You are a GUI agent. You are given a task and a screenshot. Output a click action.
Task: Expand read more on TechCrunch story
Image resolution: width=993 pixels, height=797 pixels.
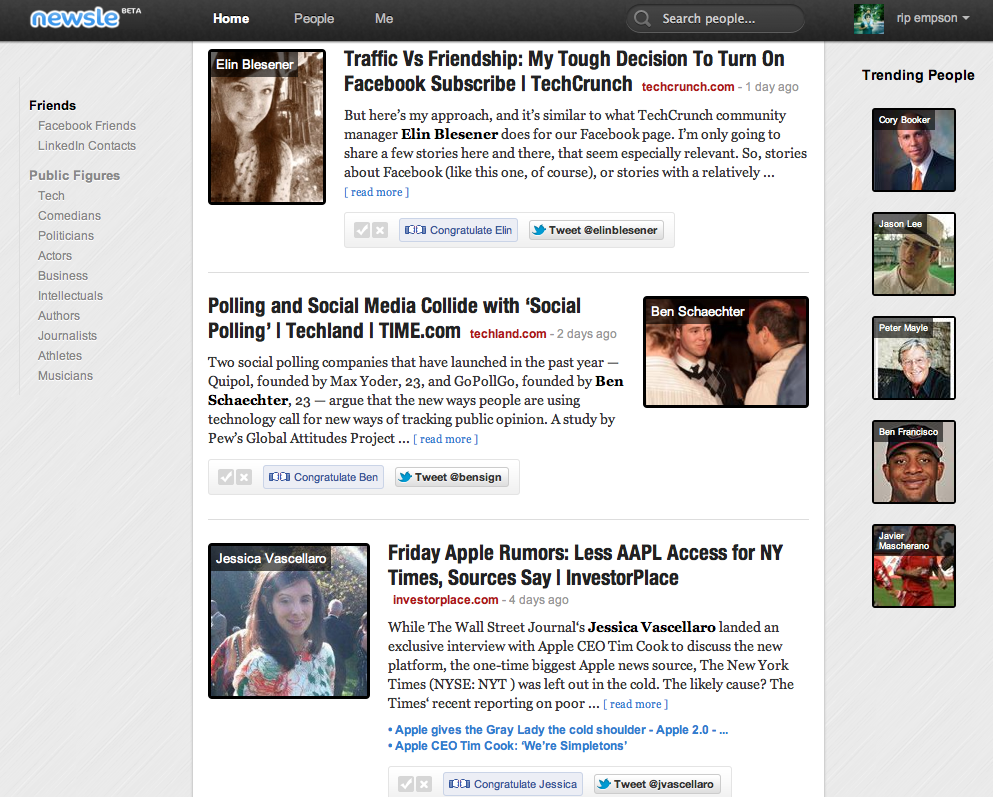(x=376, y=192)
